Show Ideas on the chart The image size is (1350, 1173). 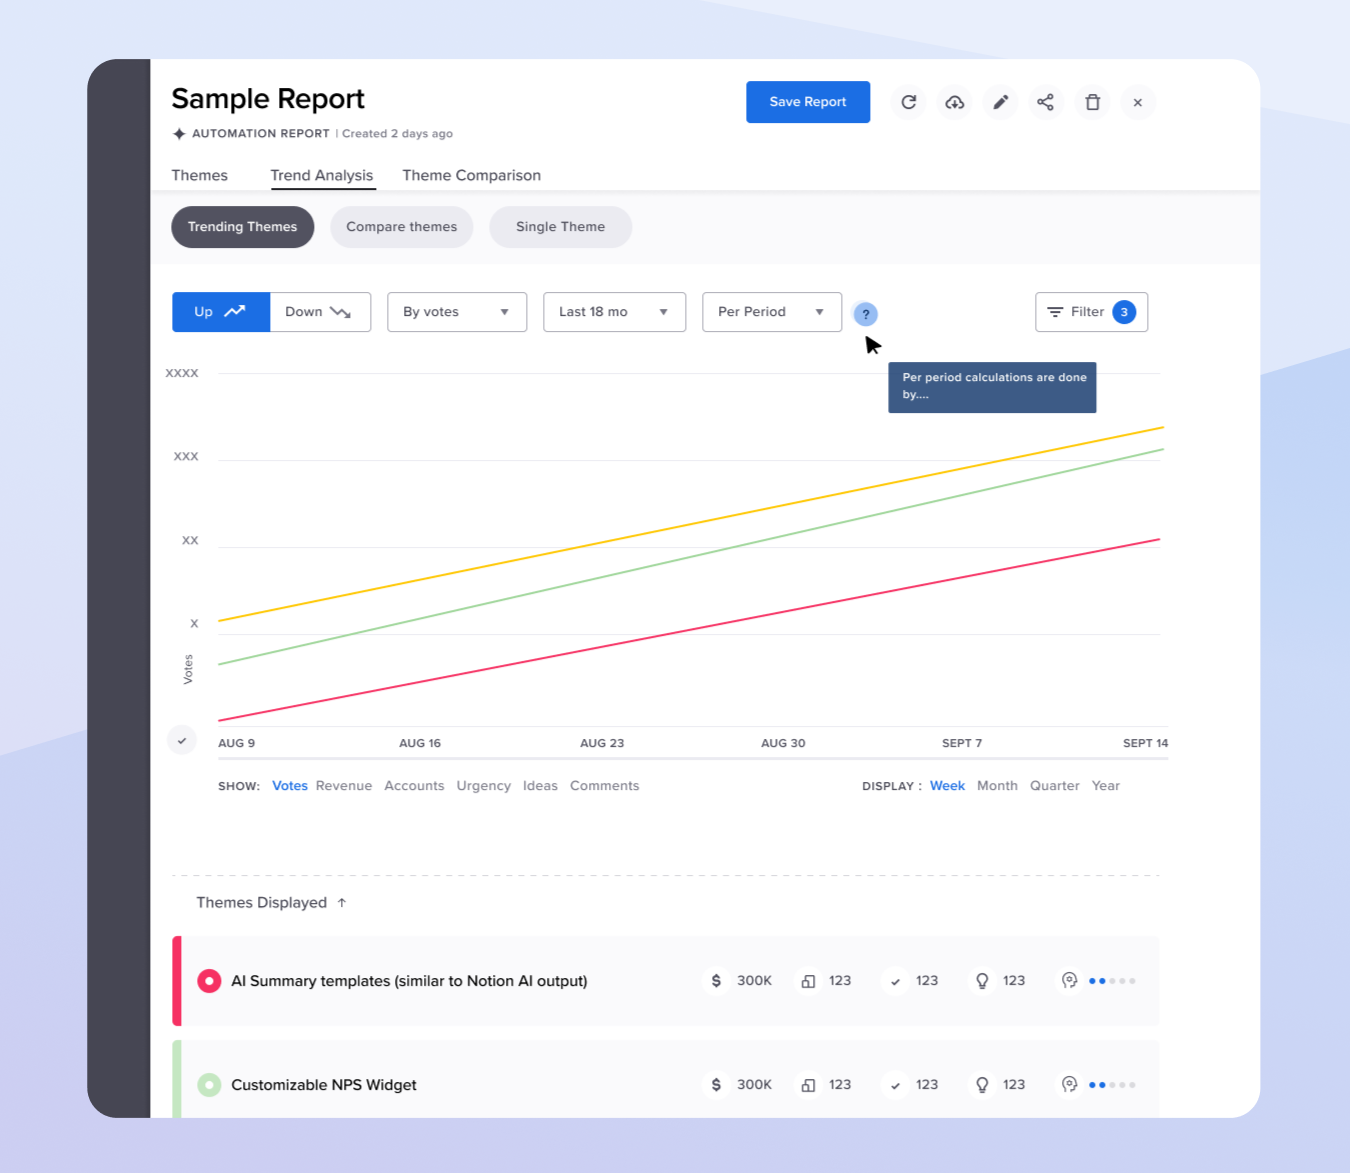coord(540,786)
